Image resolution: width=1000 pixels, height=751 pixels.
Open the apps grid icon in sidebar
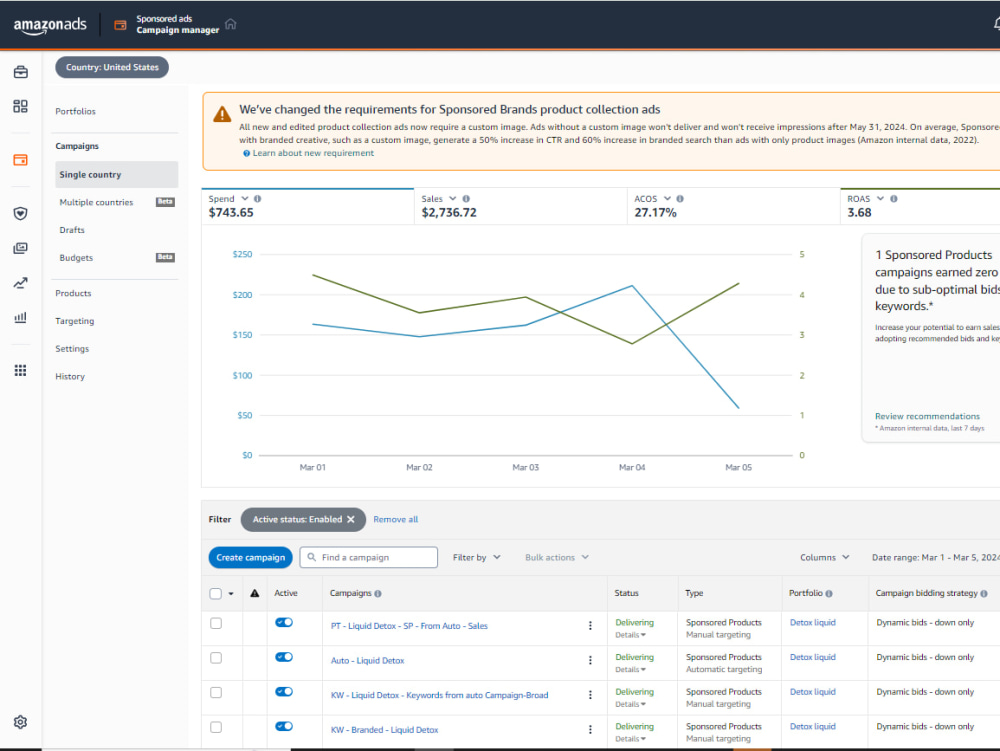point(20,369)
